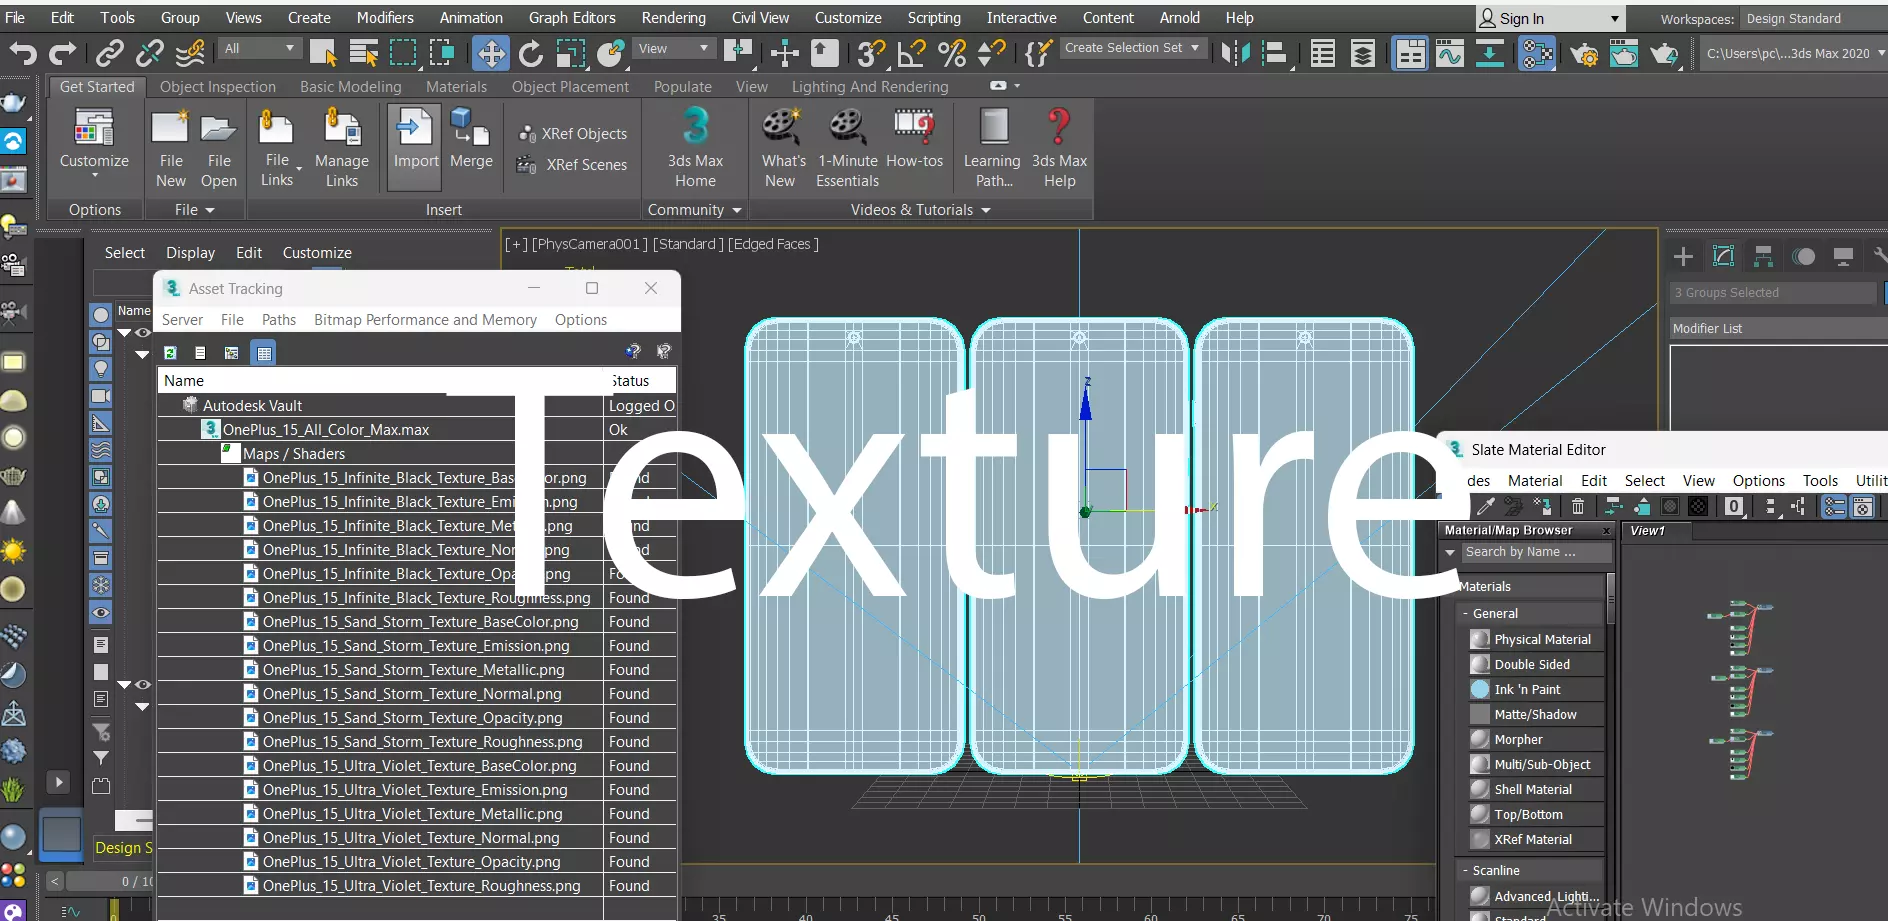Activate the Select and Link tool

(110, 53)
